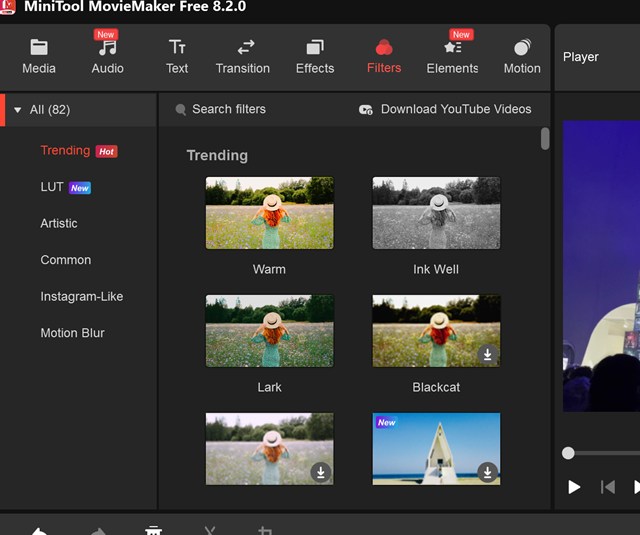Viewport: 640px width, 535px height.
Task: Open the Elements tab
Action: click(x=452, y=56)
